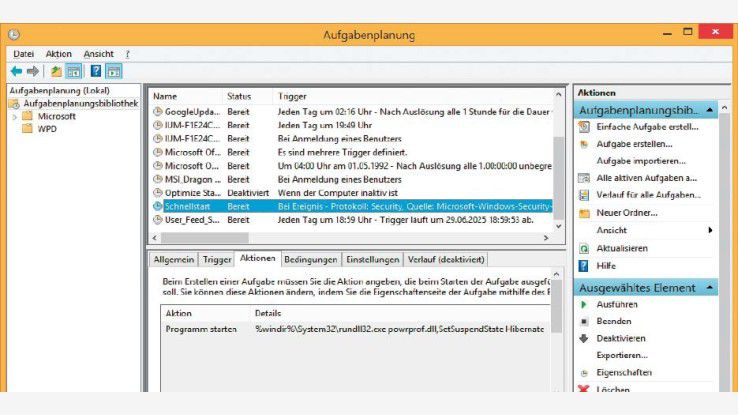This screenshot has height=415, width=738.
Task: Click Aufgabe importieren action link
Action: click(x=634, y=160)
